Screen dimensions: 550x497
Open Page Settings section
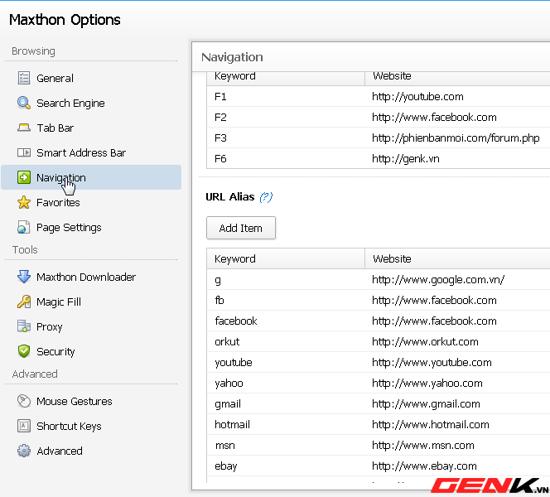point(69,228)
